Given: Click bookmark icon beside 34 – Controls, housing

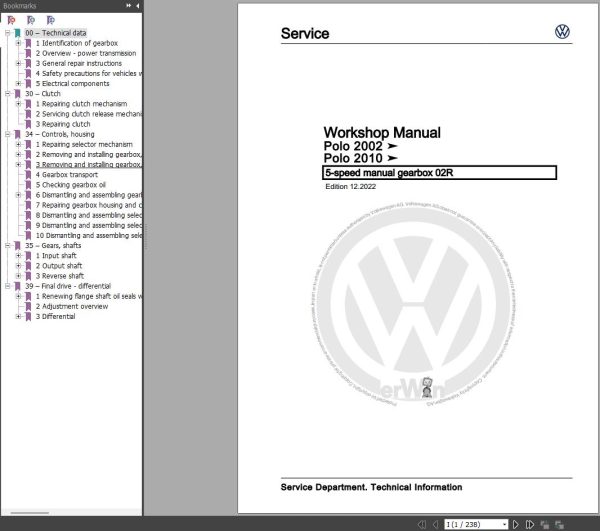Looking at the screenshot, I should tap(18, 134).
